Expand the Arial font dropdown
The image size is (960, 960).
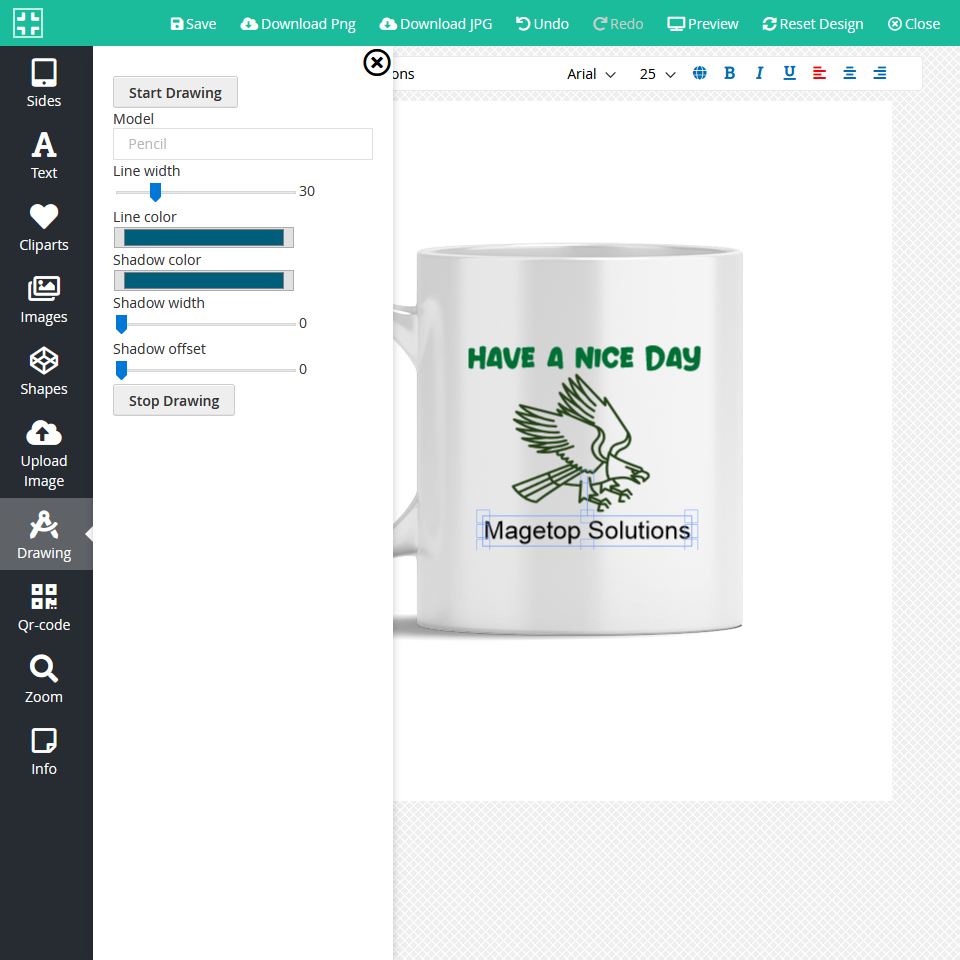[x=591, y=74]
